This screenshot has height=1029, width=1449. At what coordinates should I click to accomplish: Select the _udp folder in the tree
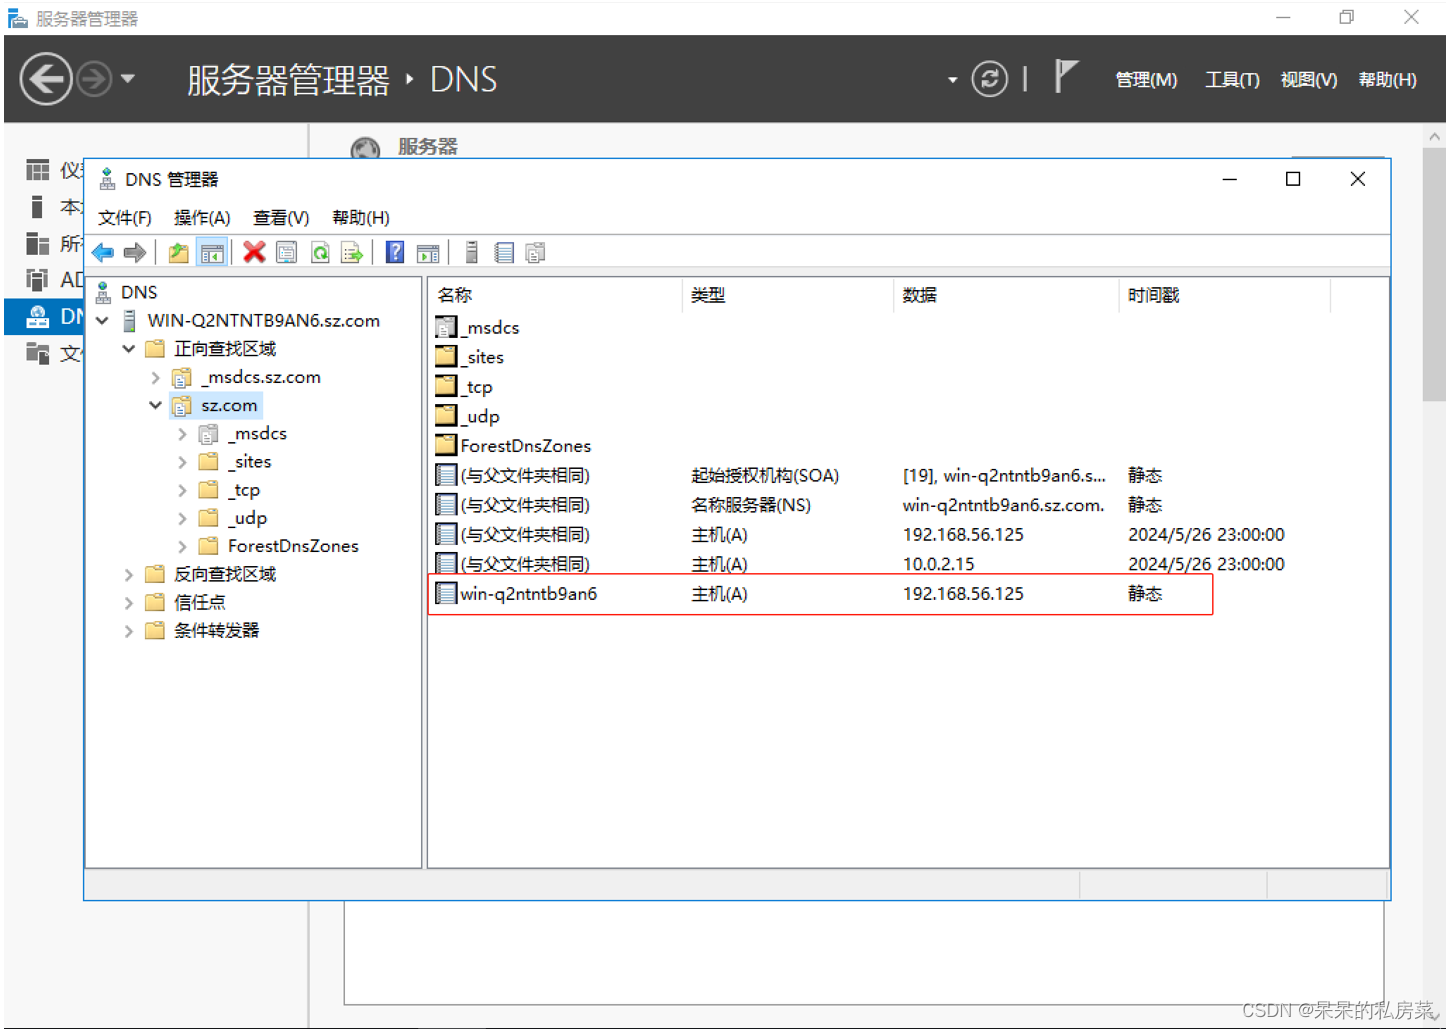(247, 518)
